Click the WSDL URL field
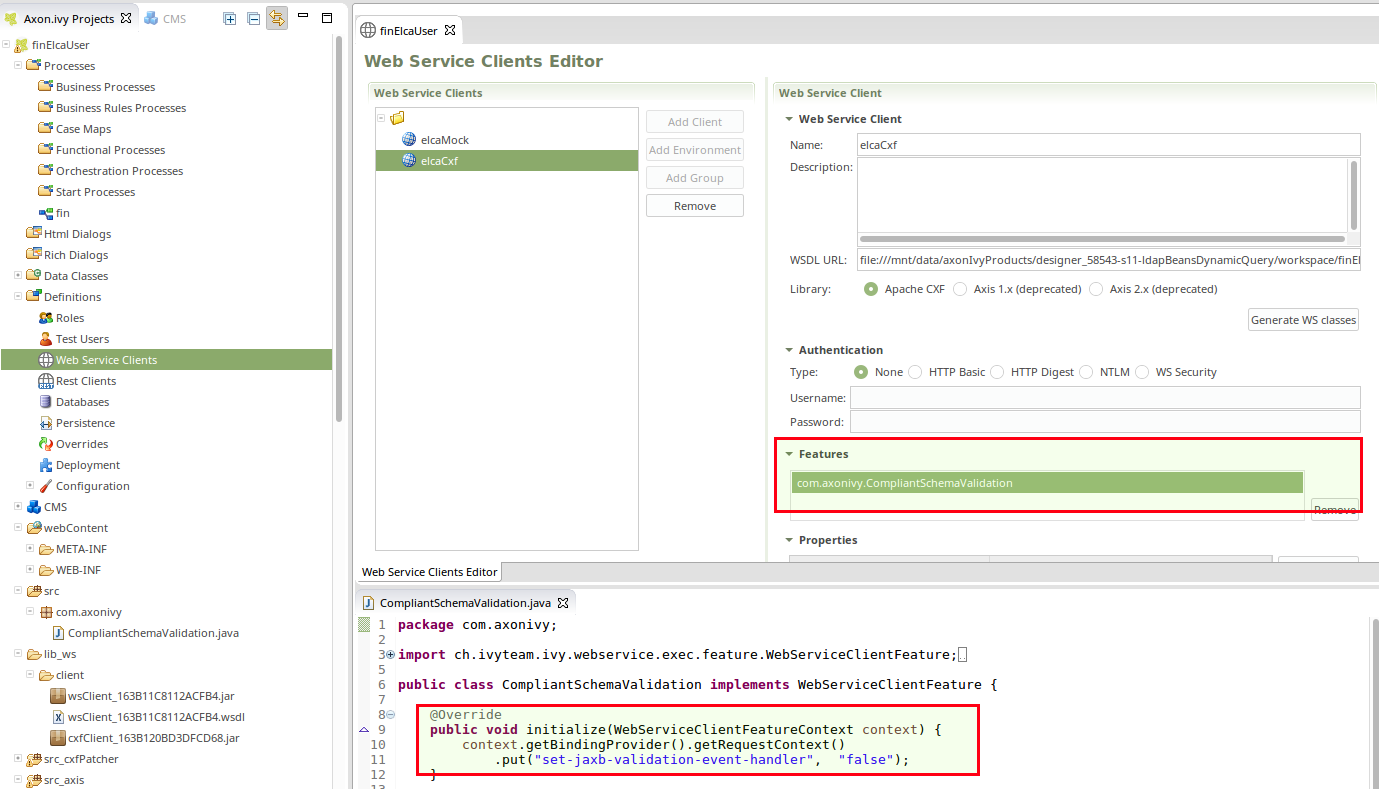 pyautogui.click(x=1108, y=261)
